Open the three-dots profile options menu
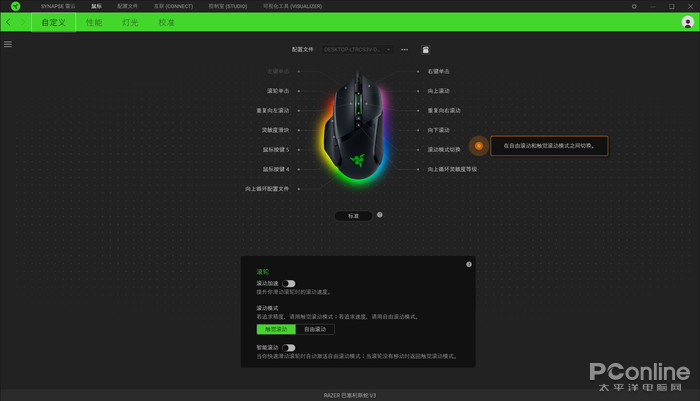Image resolution: width=700 pixels, height=401 pixels. click(x=404, y=50)
